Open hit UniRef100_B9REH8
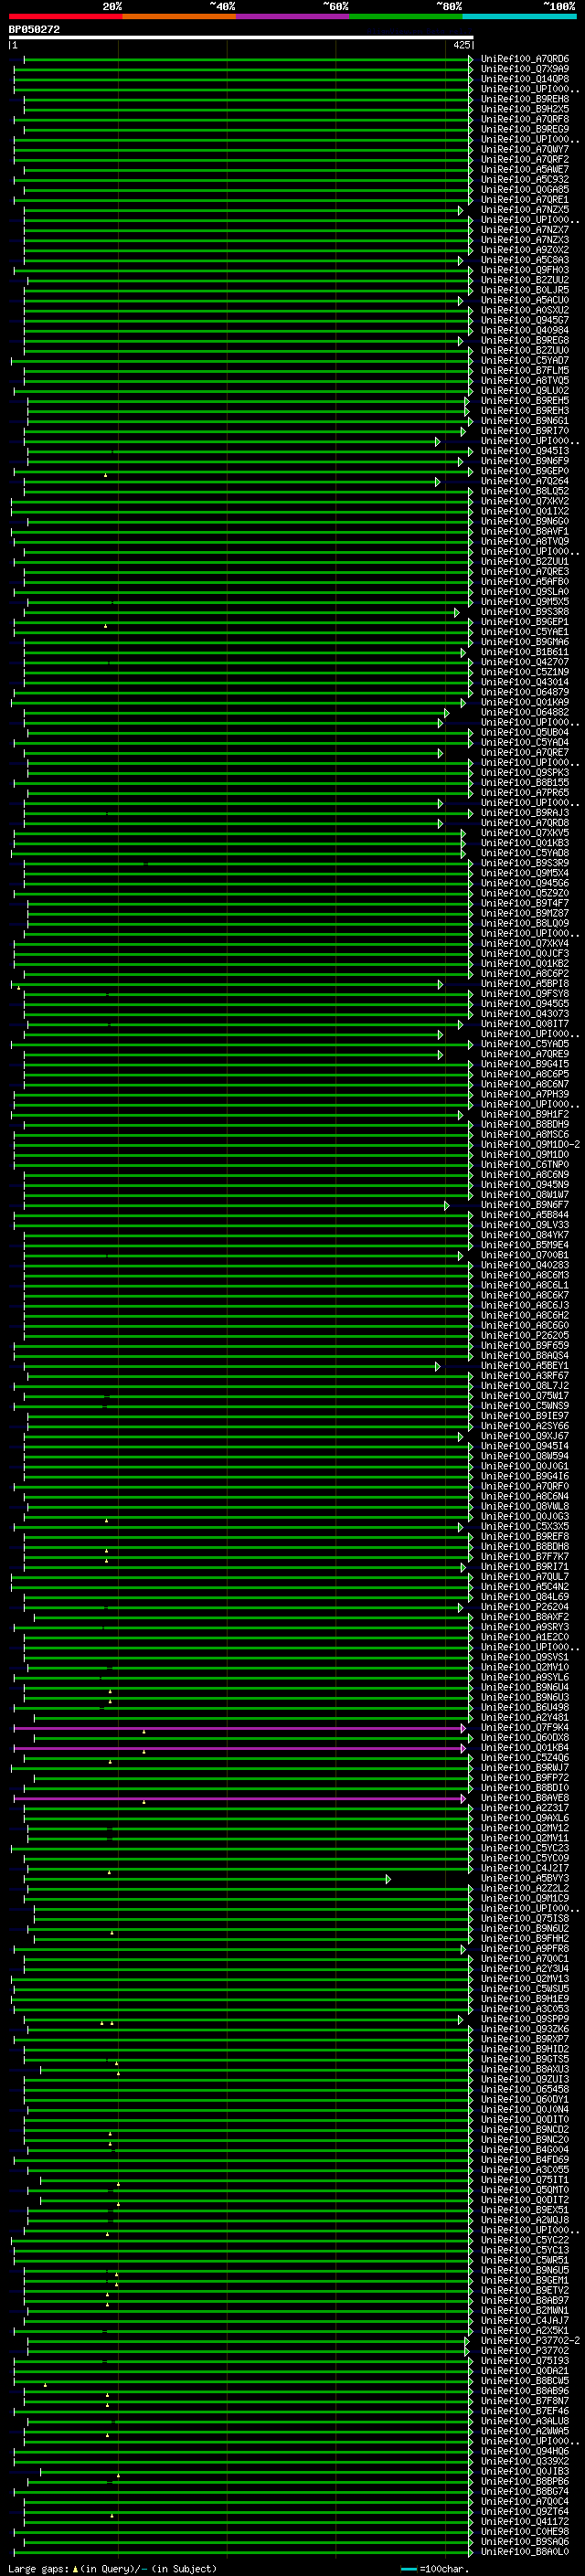 (x=525, y=99)
